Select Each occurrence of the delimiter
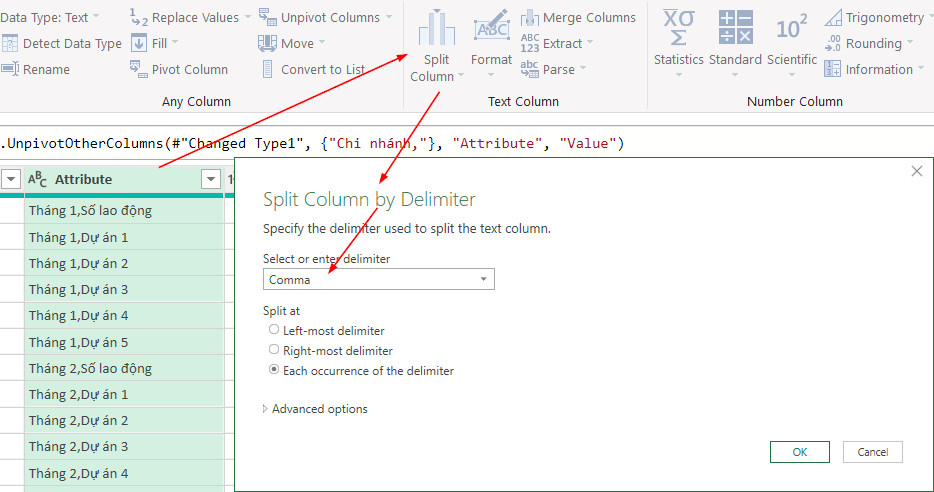Viewport: 934px width, 492px height. (273, 369)
